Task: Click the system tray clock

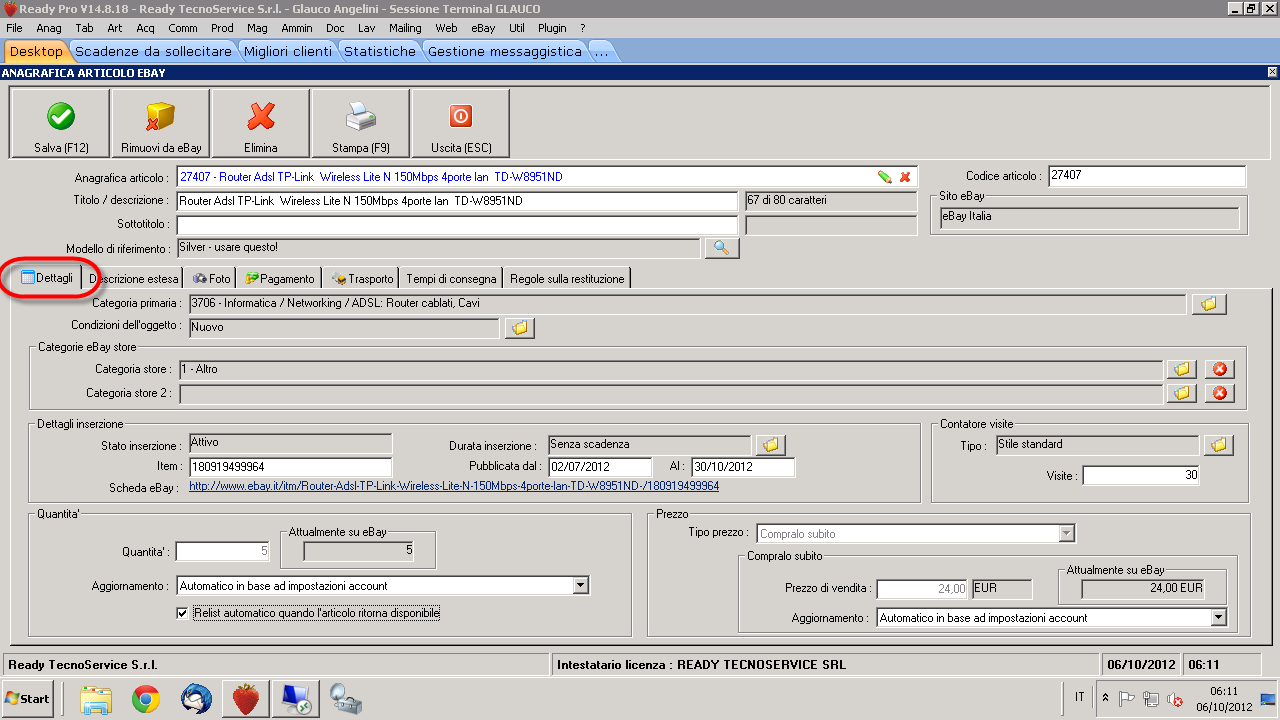Action: (1224, 699)
